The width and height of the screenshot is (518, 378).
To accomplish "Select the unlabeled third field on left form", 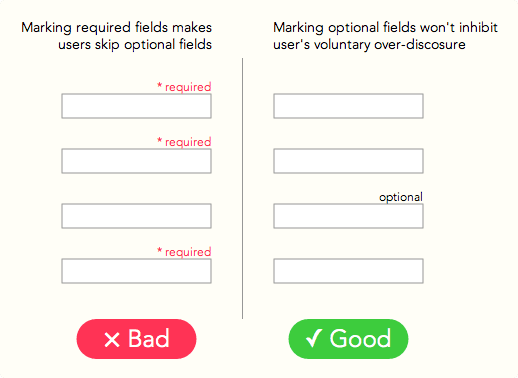I will pos(136,216).
